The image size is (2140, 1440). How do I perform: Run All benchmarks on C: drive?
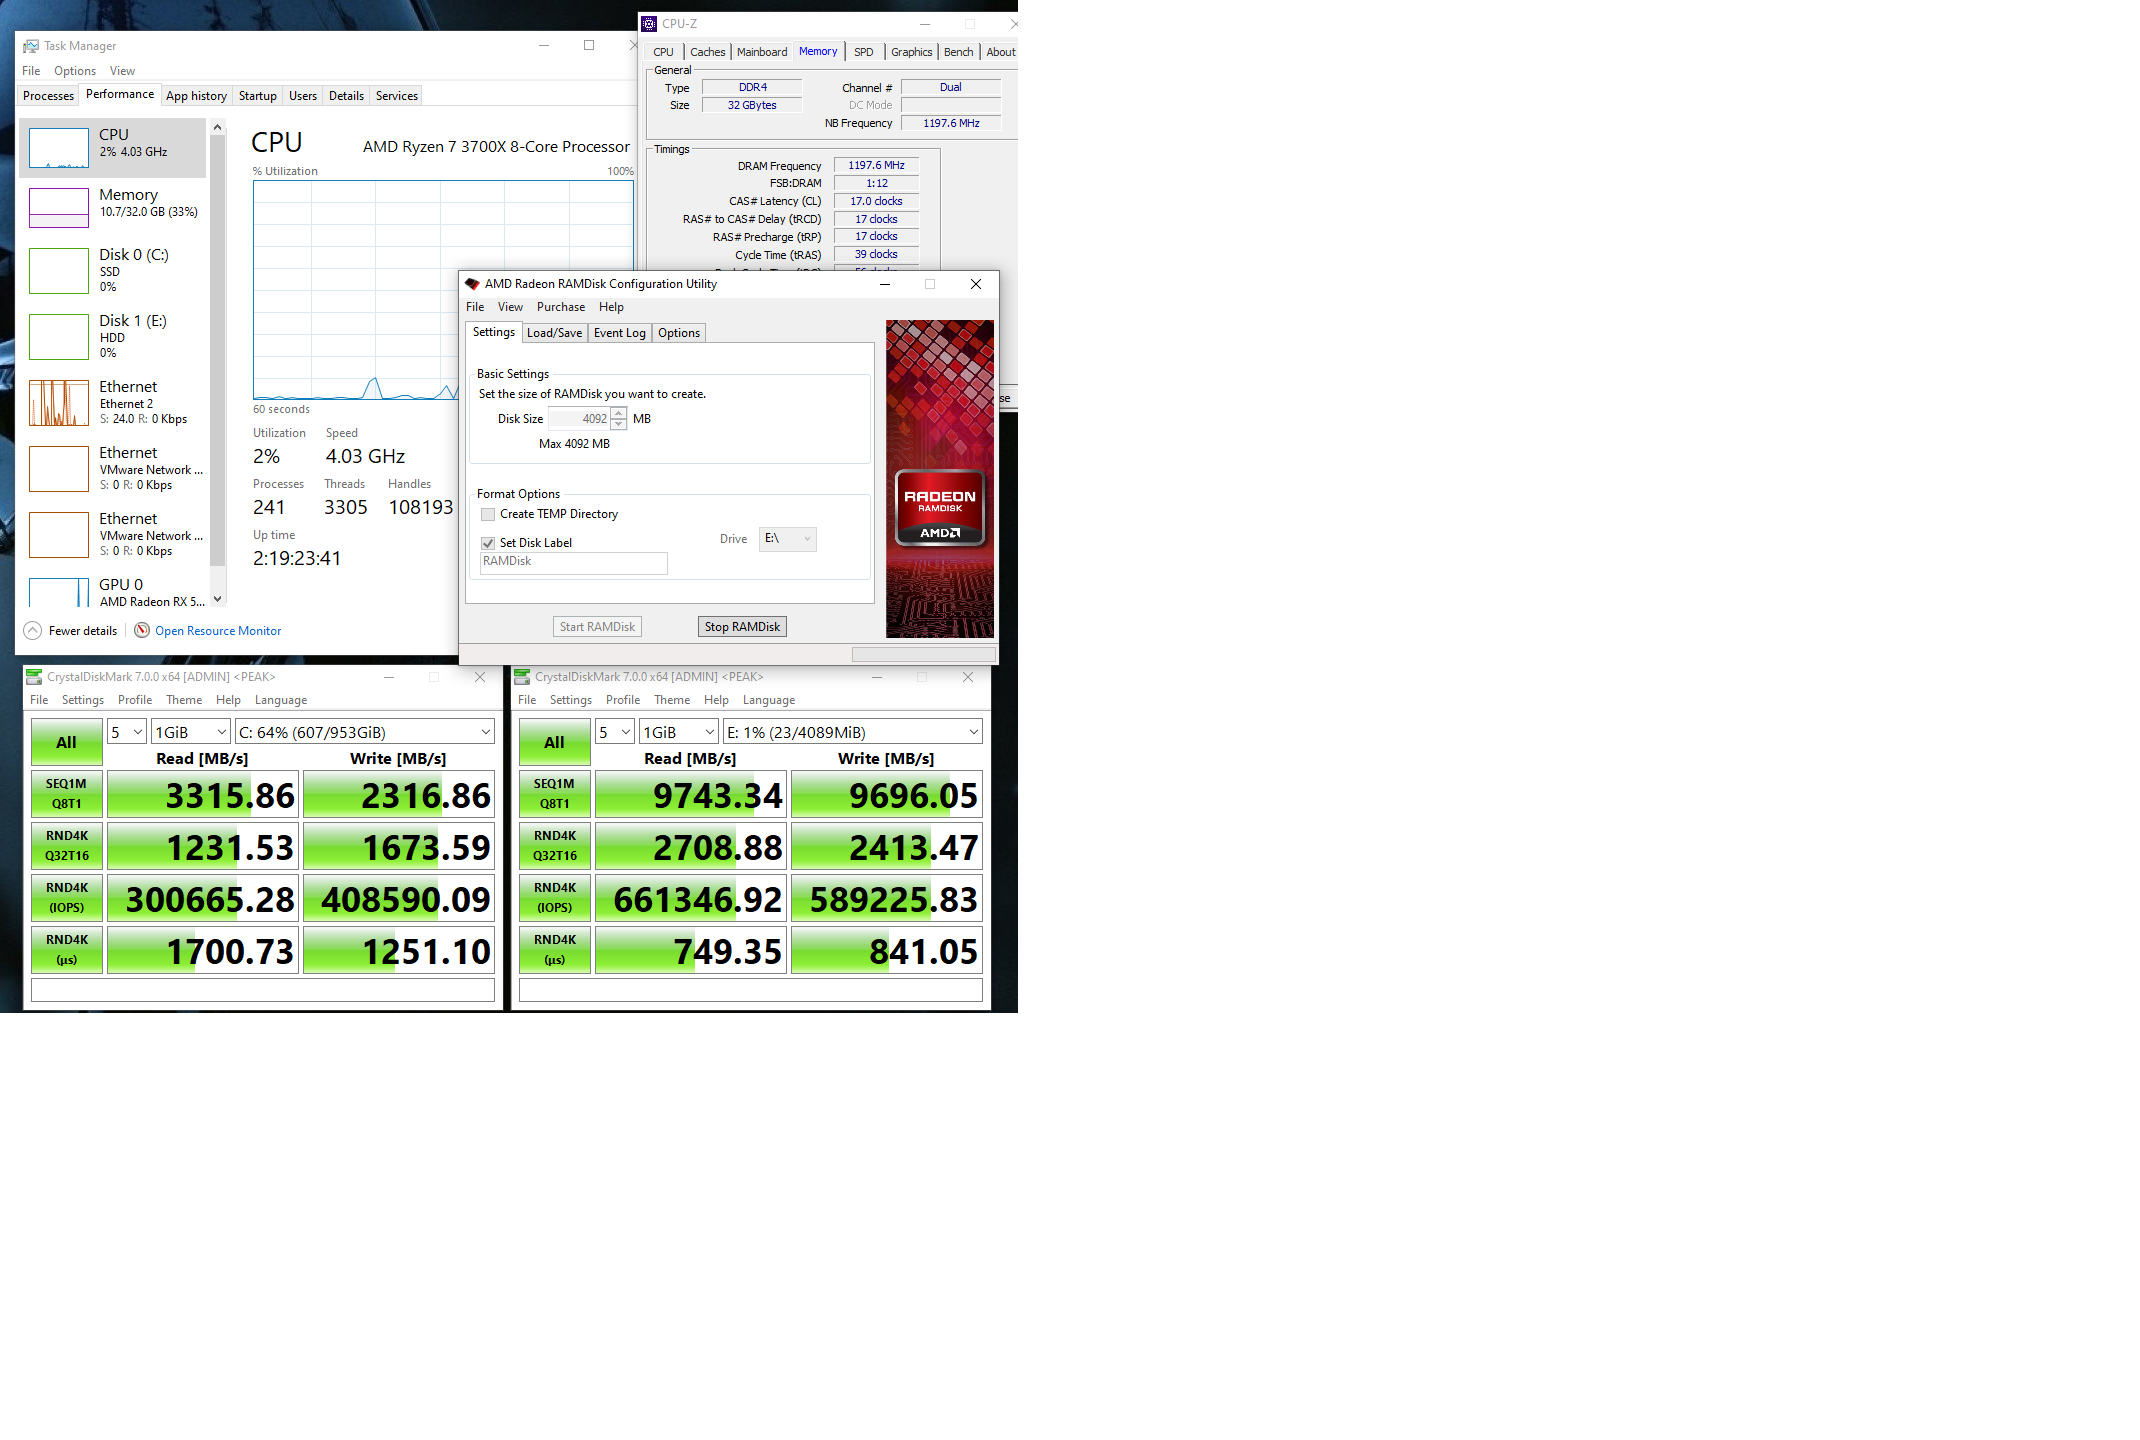click(x=66, y=742)
